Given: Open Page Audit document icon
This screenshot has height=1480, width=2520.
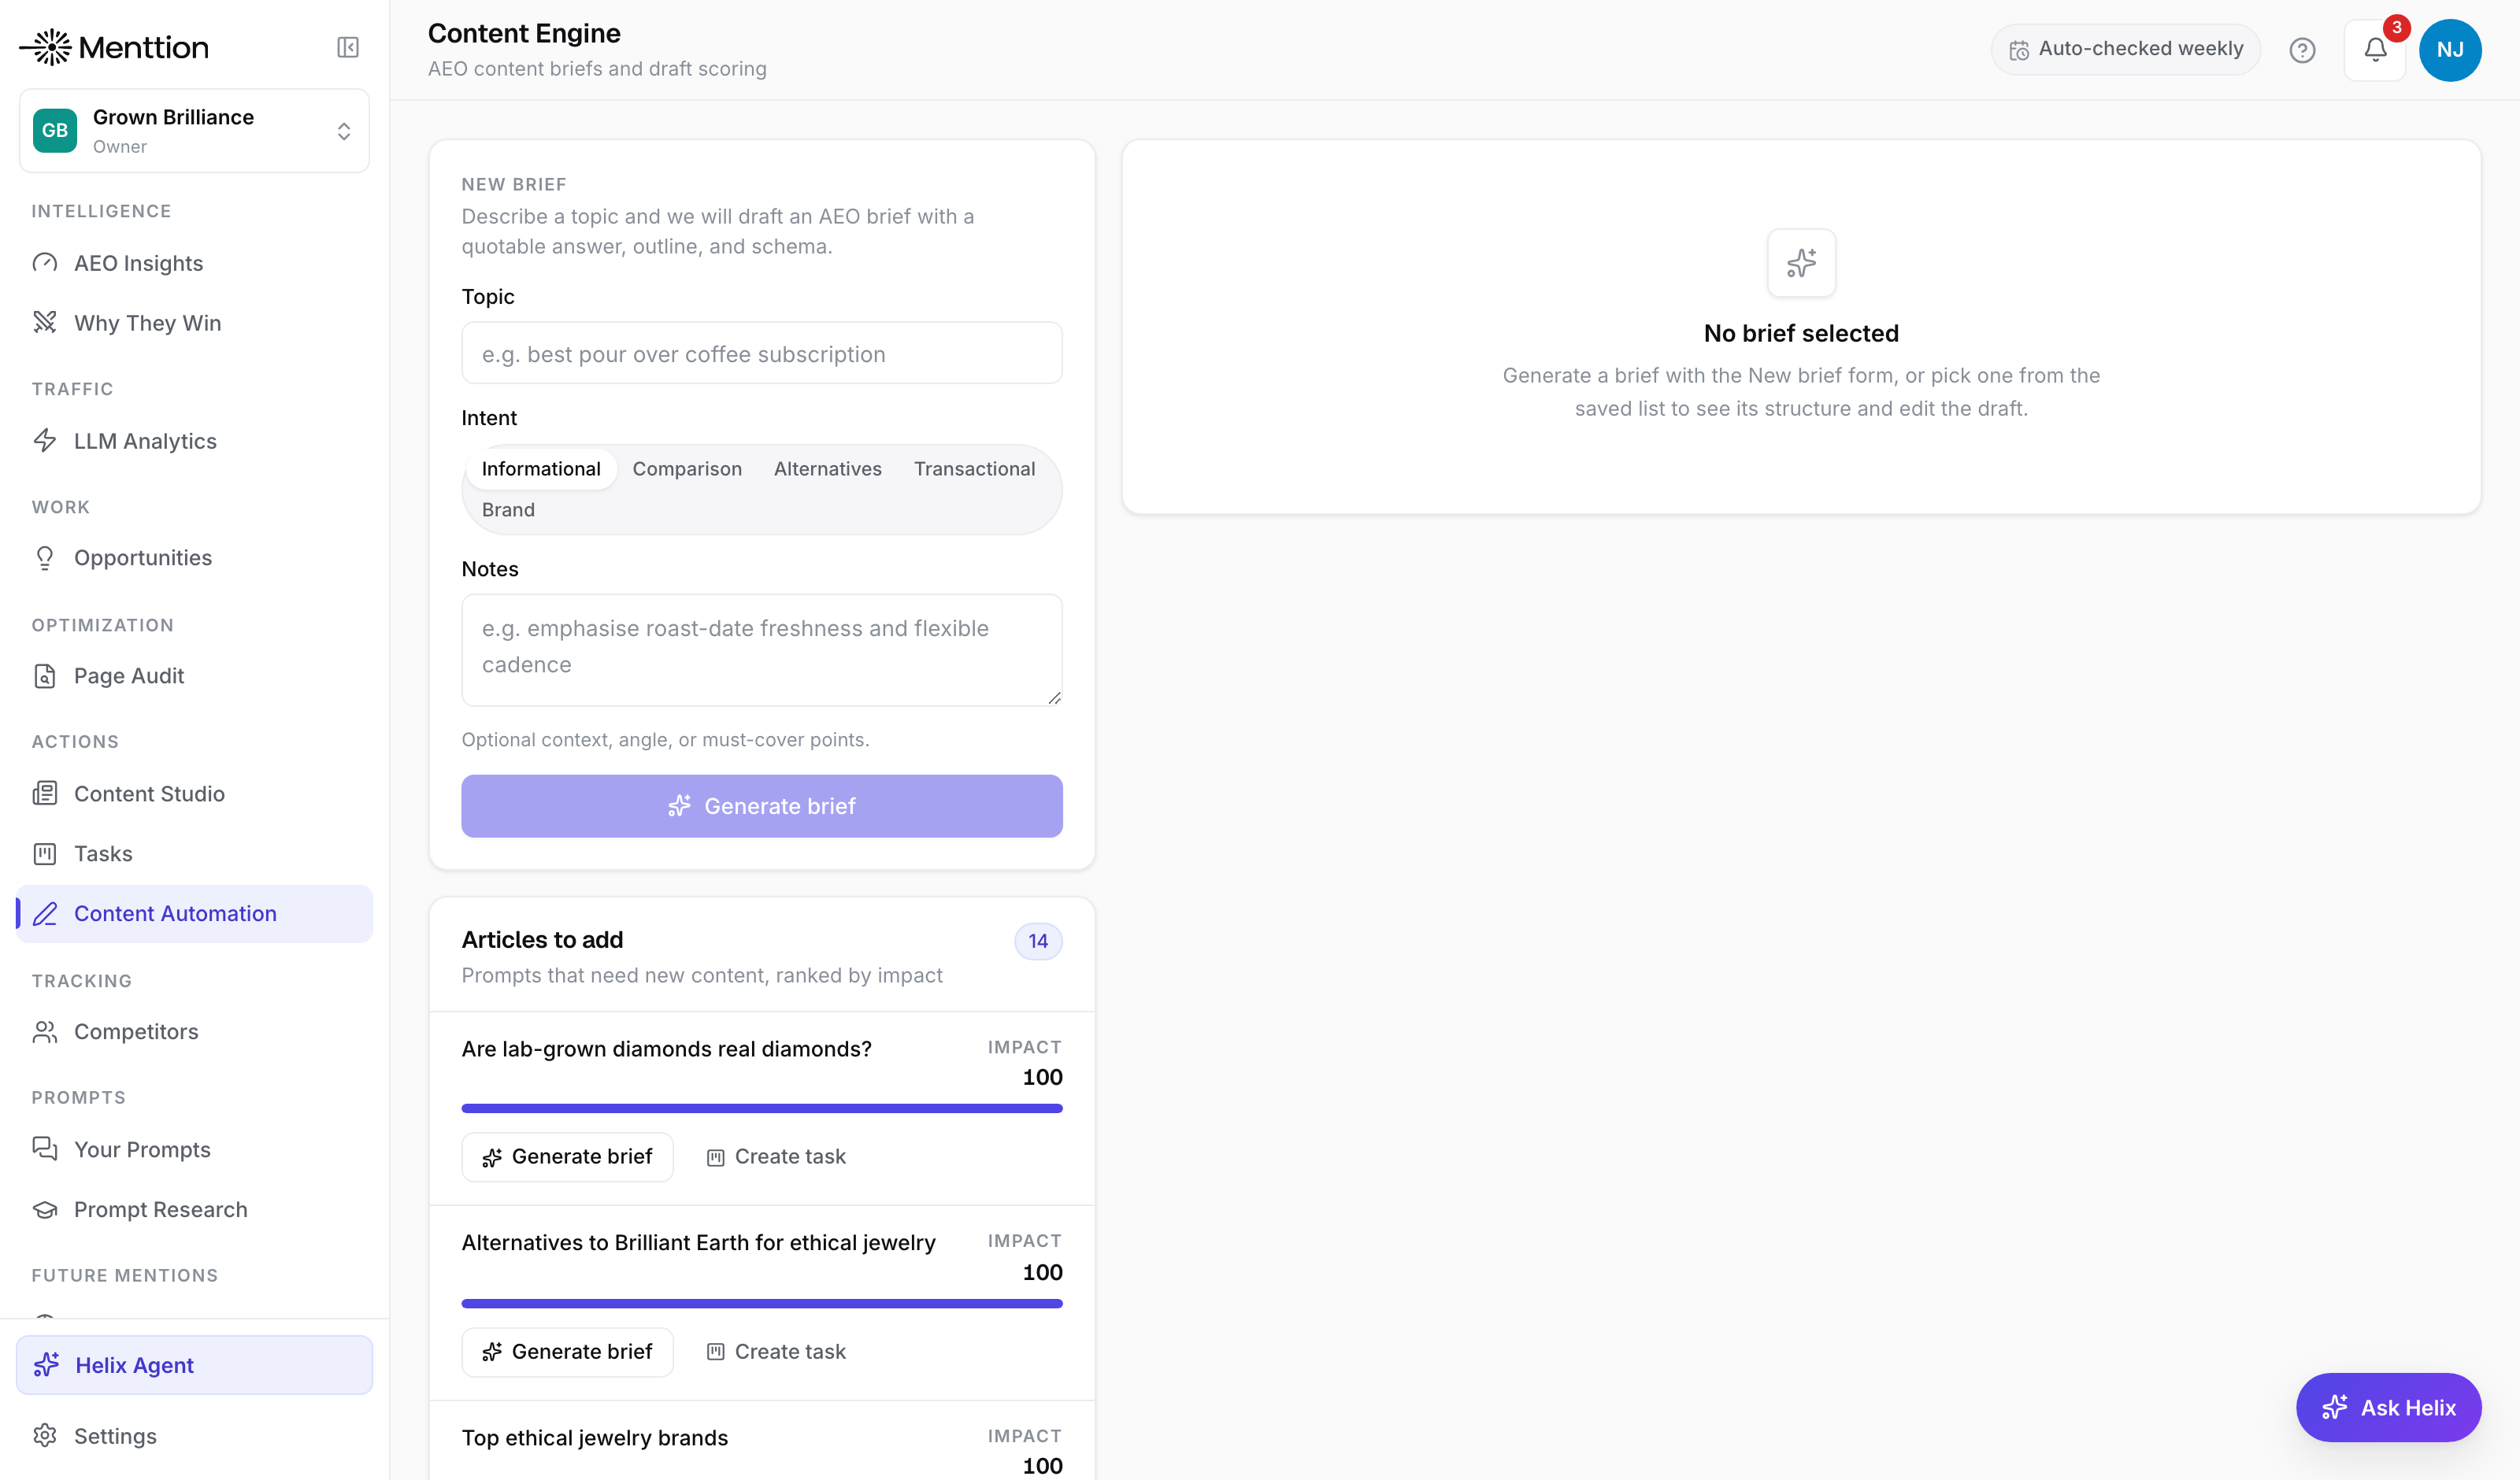Looking at the screenshot, I should click(45, 675).
